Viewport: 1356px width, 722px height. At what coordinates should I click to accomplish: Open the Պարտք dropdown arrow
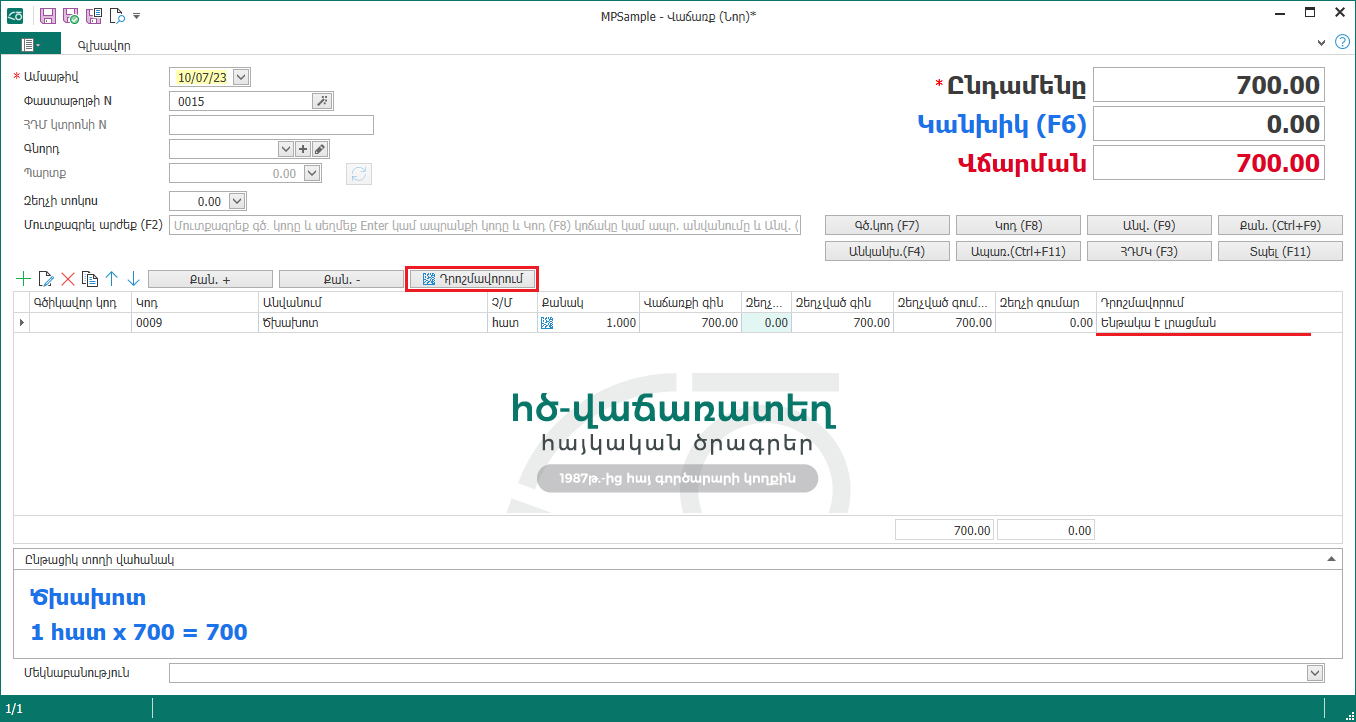(312, 173)
